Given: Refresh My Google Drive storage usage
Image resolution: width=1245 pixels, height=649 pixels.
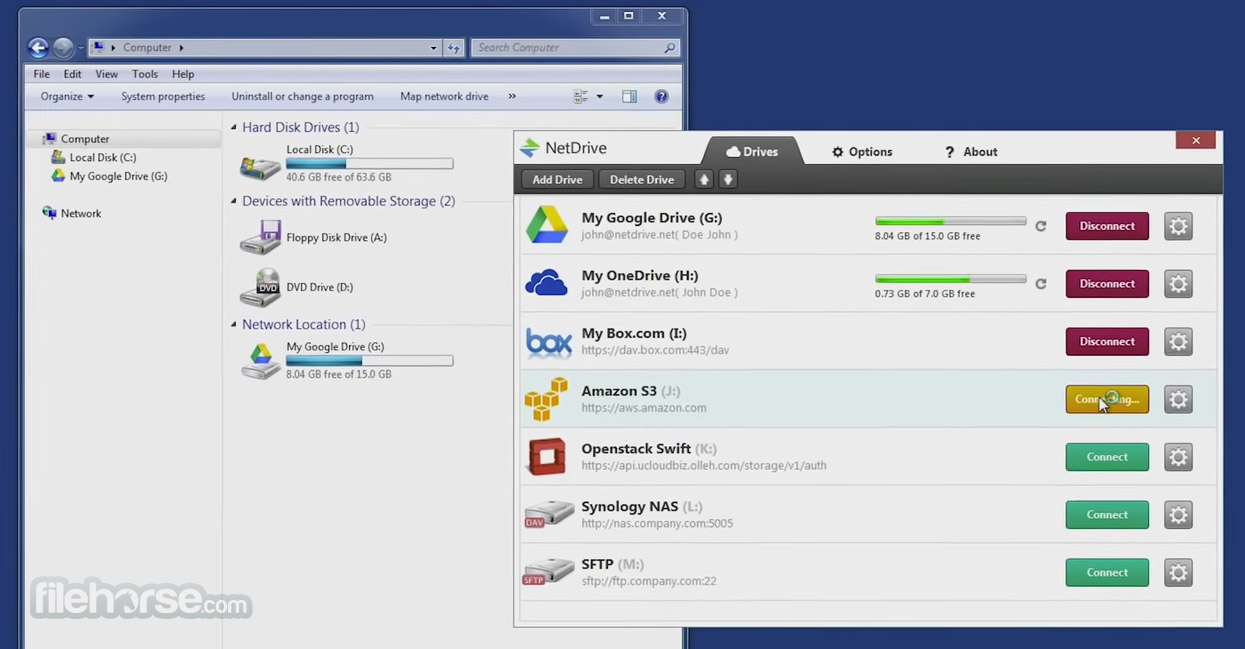Looking at the screenshot, I should pyautogui.click(x=1041, y=226).
